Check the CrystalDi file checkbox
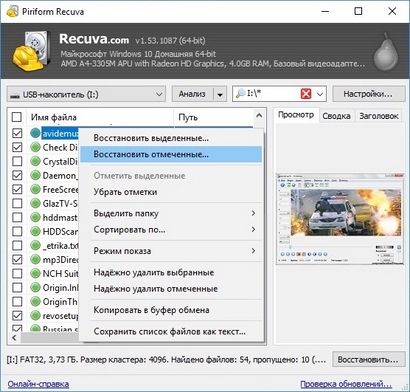 point(17,161)
